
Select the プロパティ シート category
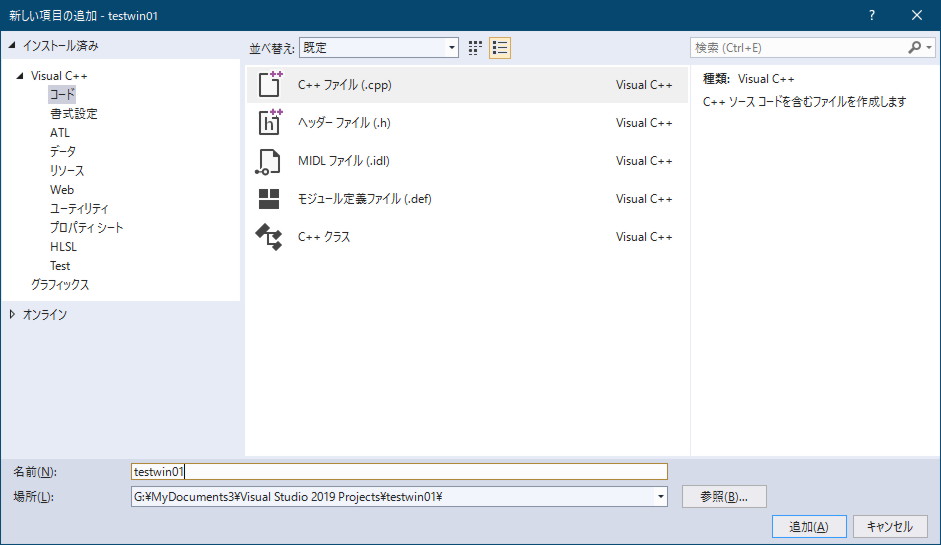(x=86, y=227)
